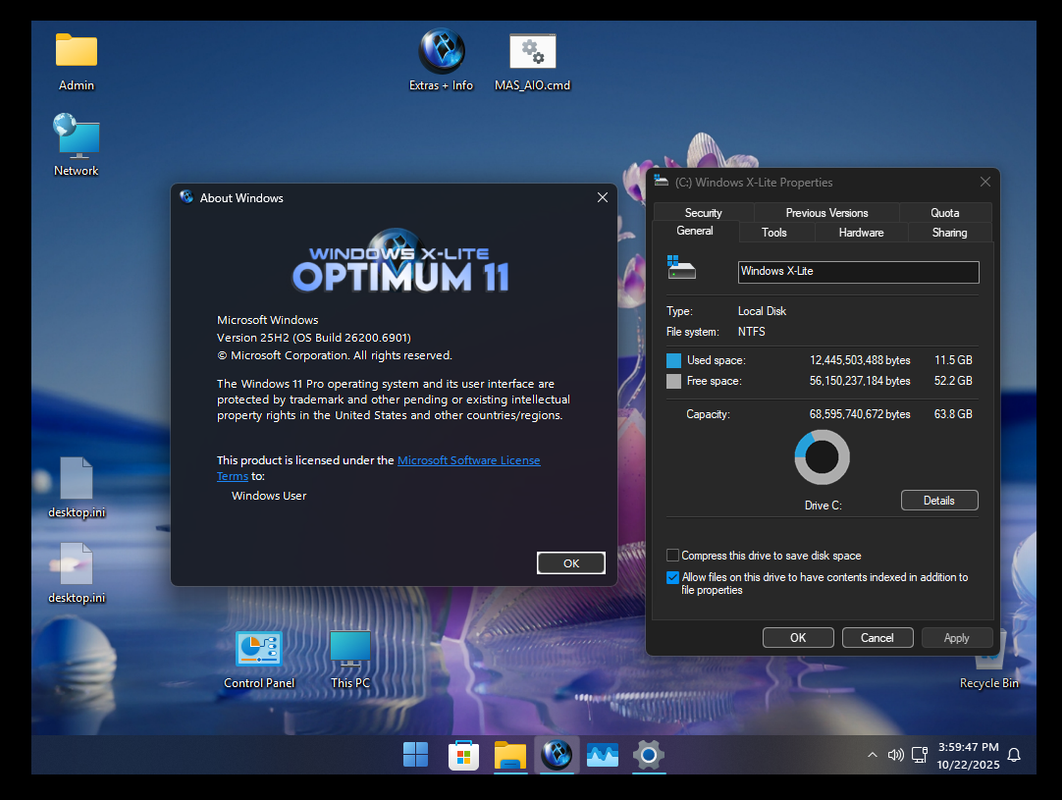This screenshot has width=1062, height=800.
Task: Select the MAS_AIO.cmd file icon
Action: click(532, 62)
